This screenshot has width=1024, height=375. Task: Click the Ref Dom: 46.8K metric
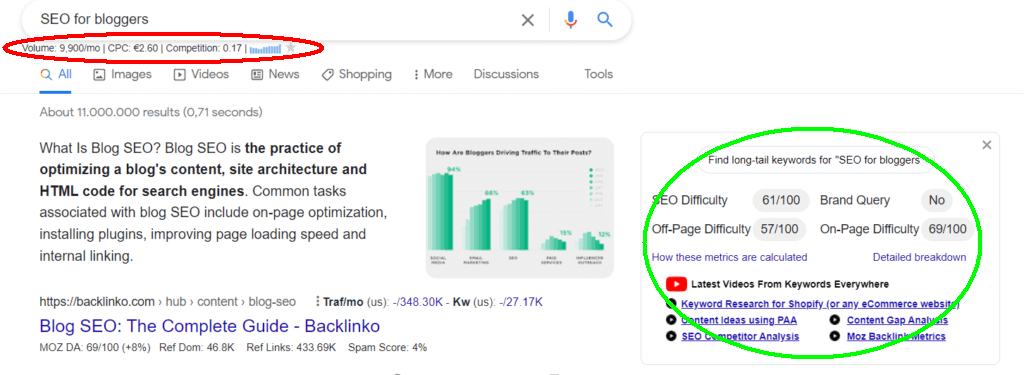pyautogui.click(x=197, y=348)
